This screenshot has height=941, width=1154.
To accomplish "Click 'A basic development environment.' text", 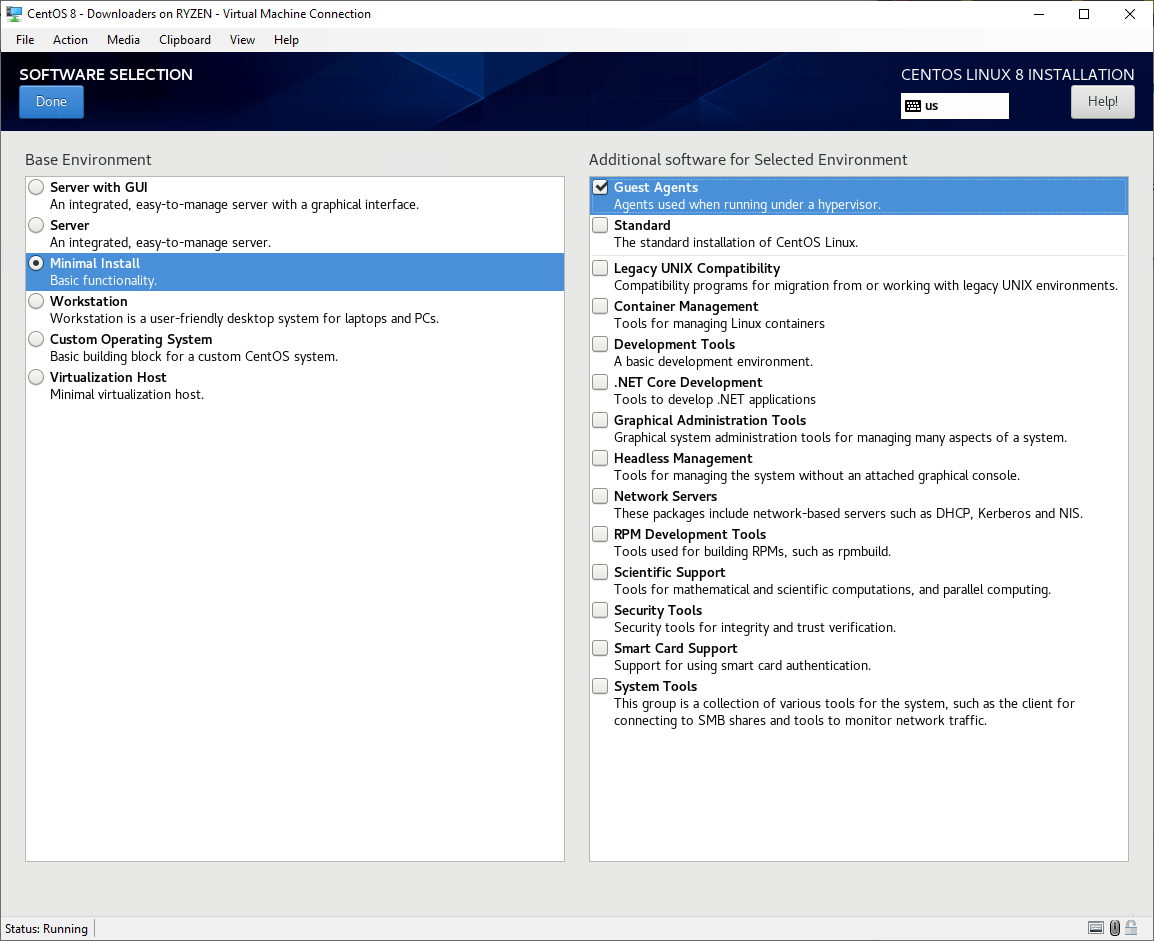I will 713,361.
